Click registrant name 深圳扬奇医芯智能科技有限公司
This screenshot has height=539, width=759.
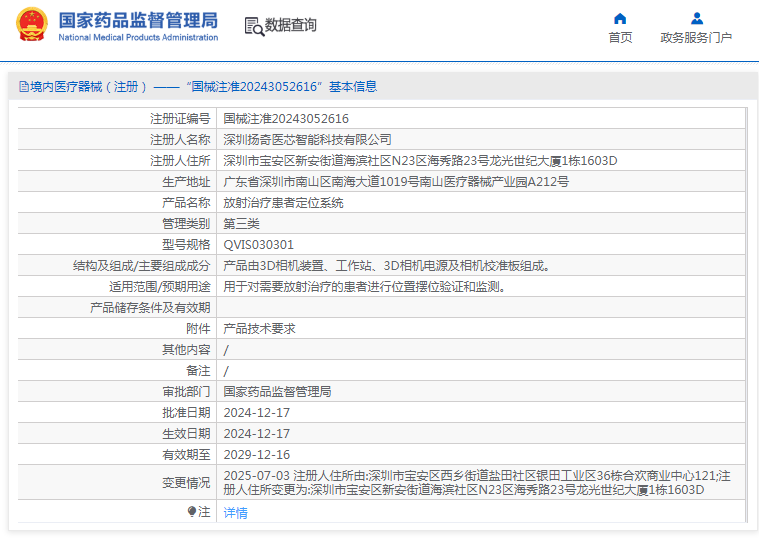307,140
